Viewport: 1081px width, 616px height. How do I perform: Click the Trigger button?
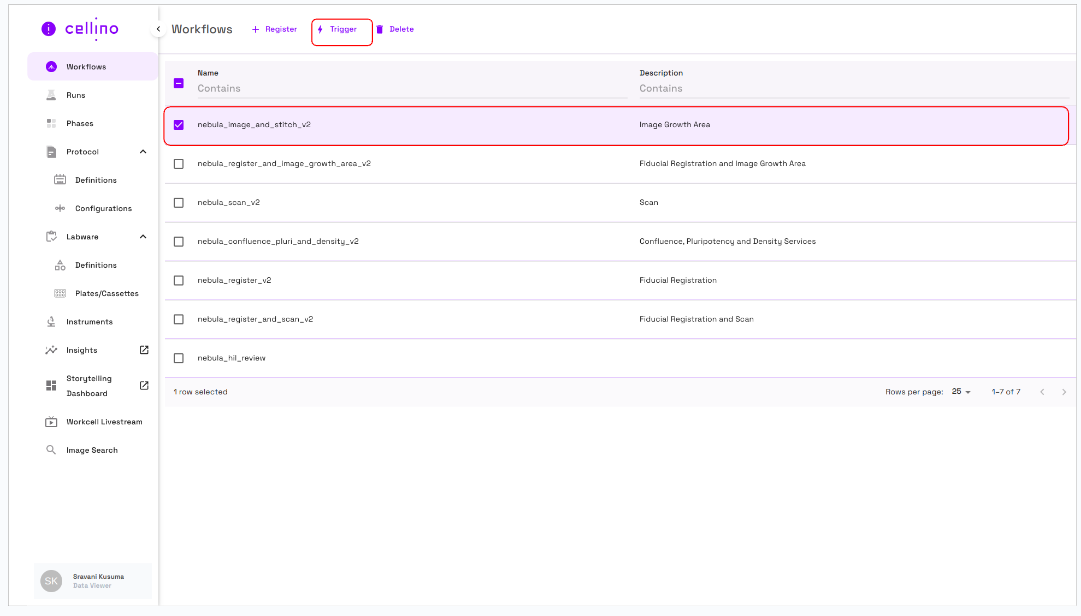coord(342,30)
